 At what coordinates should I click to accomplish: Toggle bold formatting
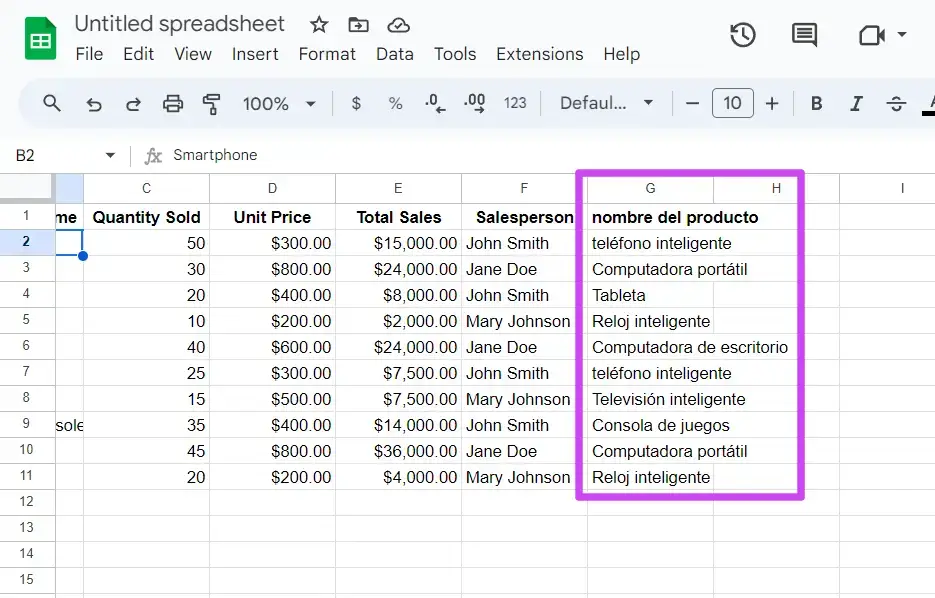coord(816,104)
